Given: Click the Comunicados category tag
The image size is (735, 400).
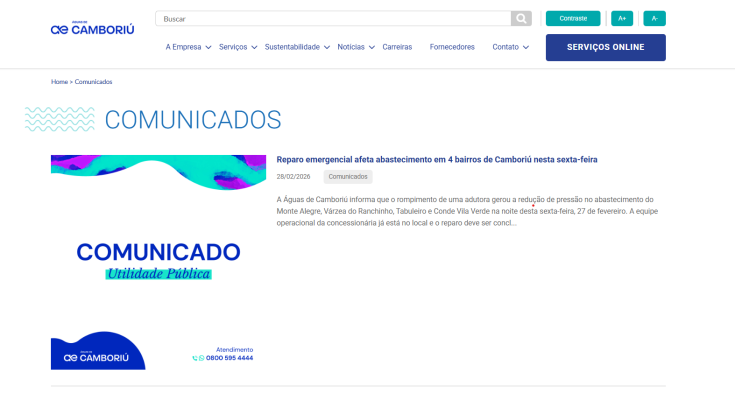Looking at the screenshot, I should pos(348,177).
